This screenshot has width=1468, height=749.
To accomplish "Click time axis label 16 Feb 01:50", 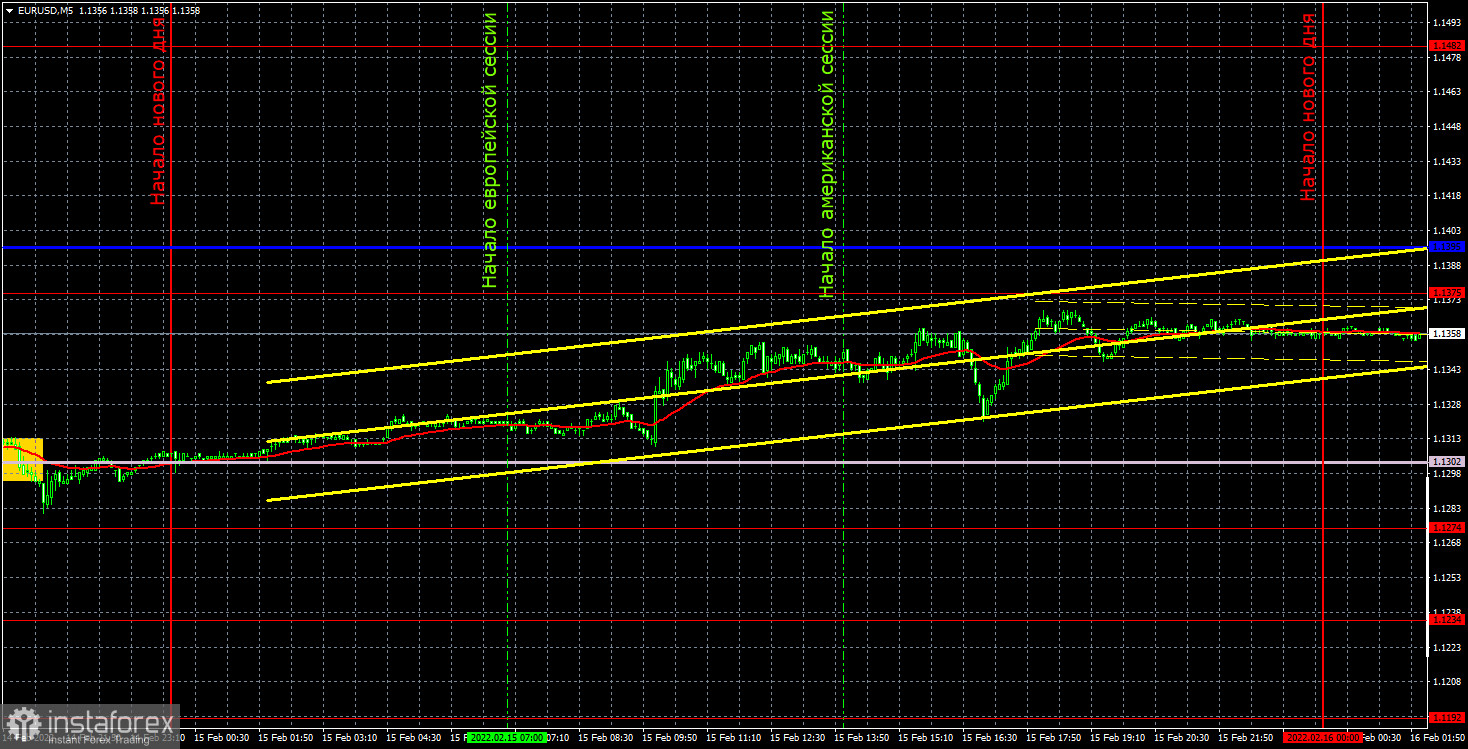I will coord(1437,737).
